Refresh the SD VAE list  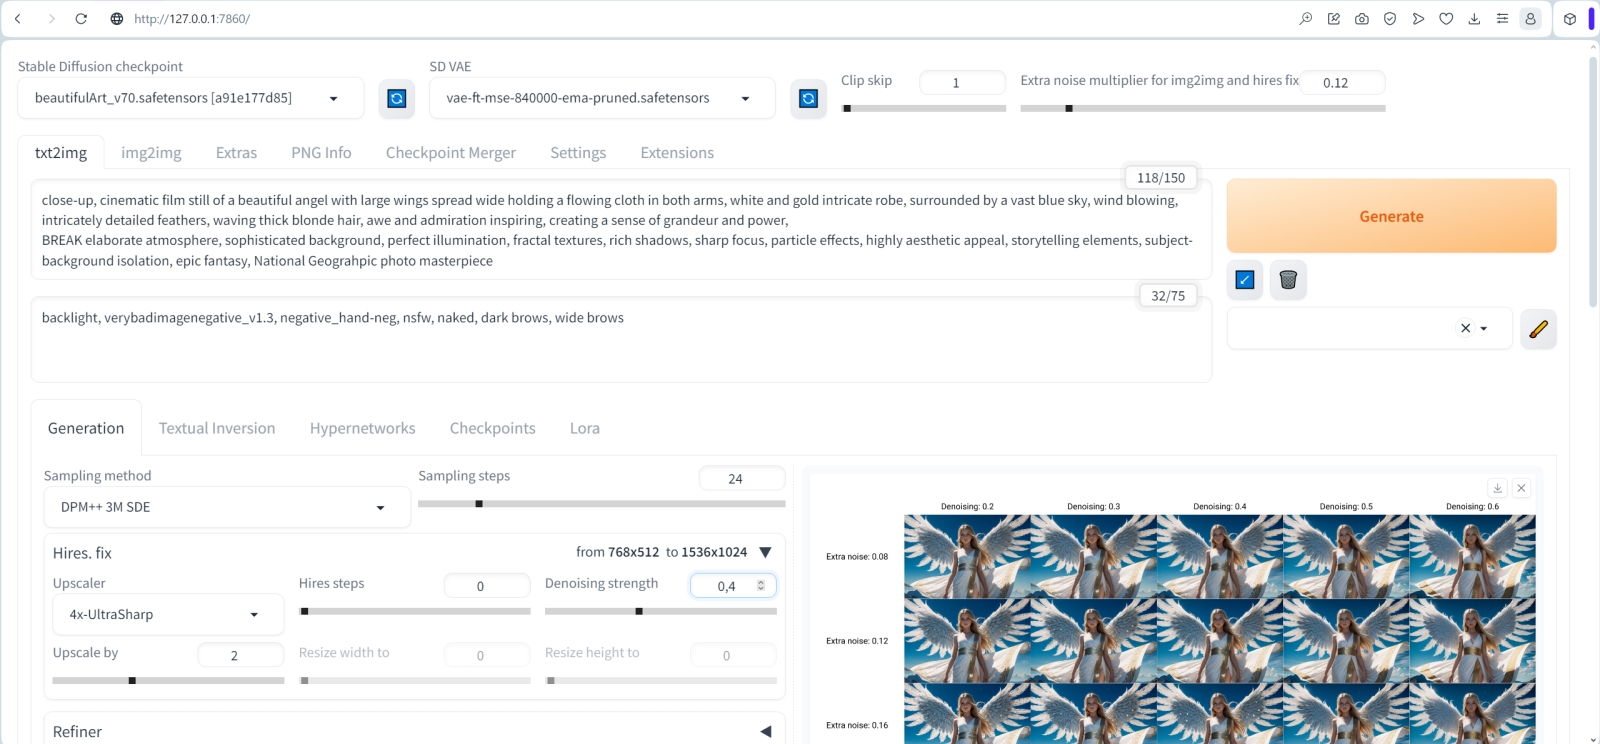809,98
